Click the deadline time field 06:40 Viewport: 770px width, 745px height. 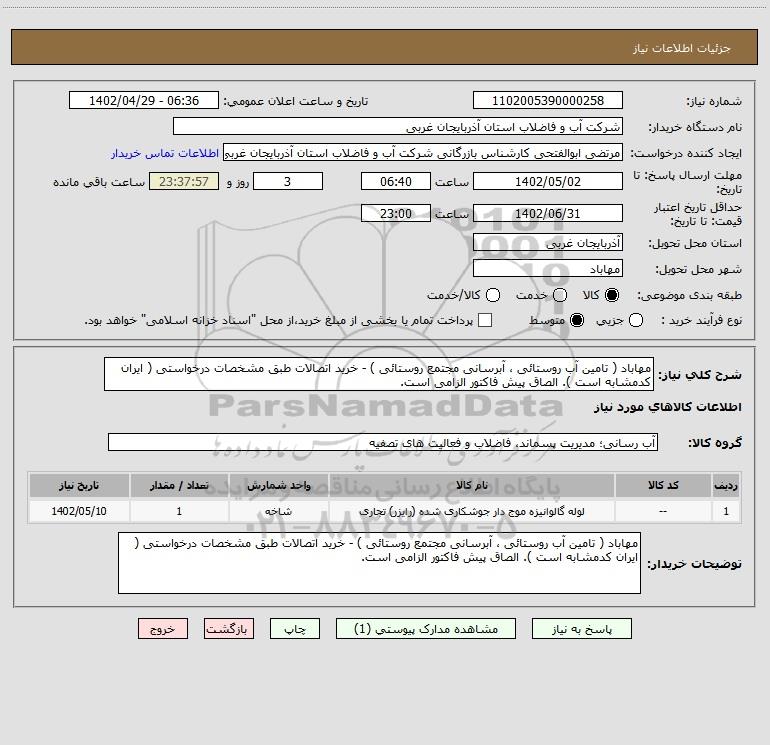pos(396,181)
